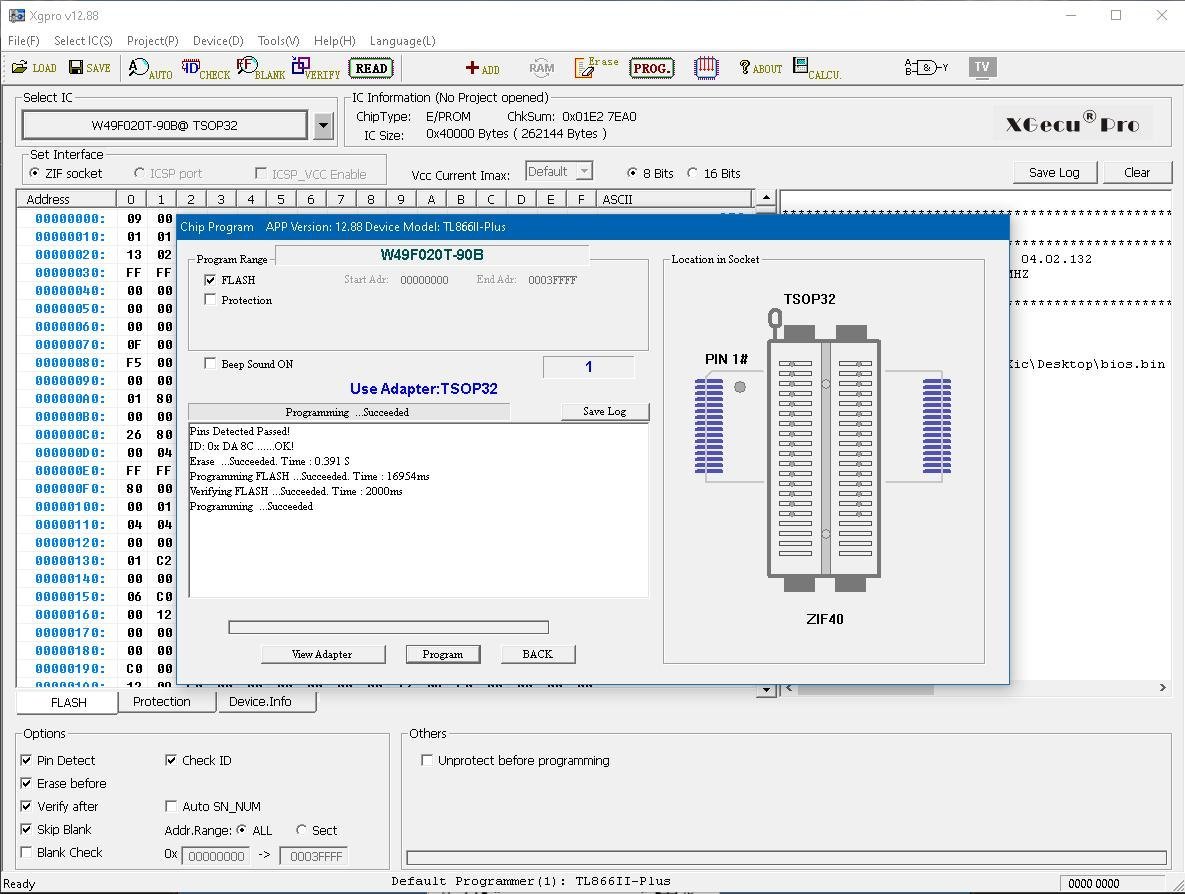Toggle the Erase before option
The width and height of the screenshot is (1185, 894).
26,783
